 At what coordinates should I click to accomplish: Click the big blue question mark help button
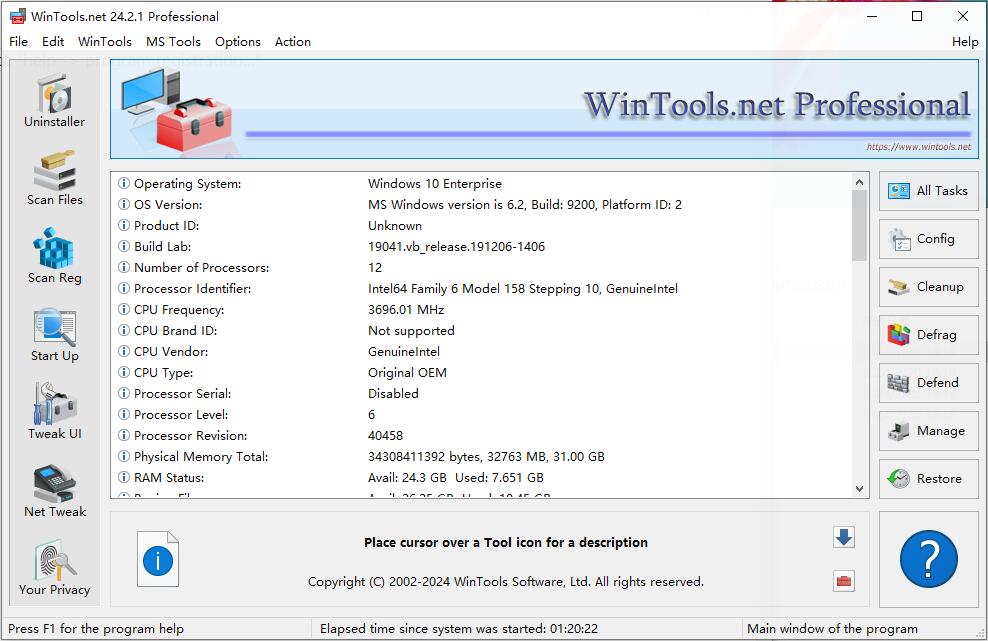[x=929, y=559]
